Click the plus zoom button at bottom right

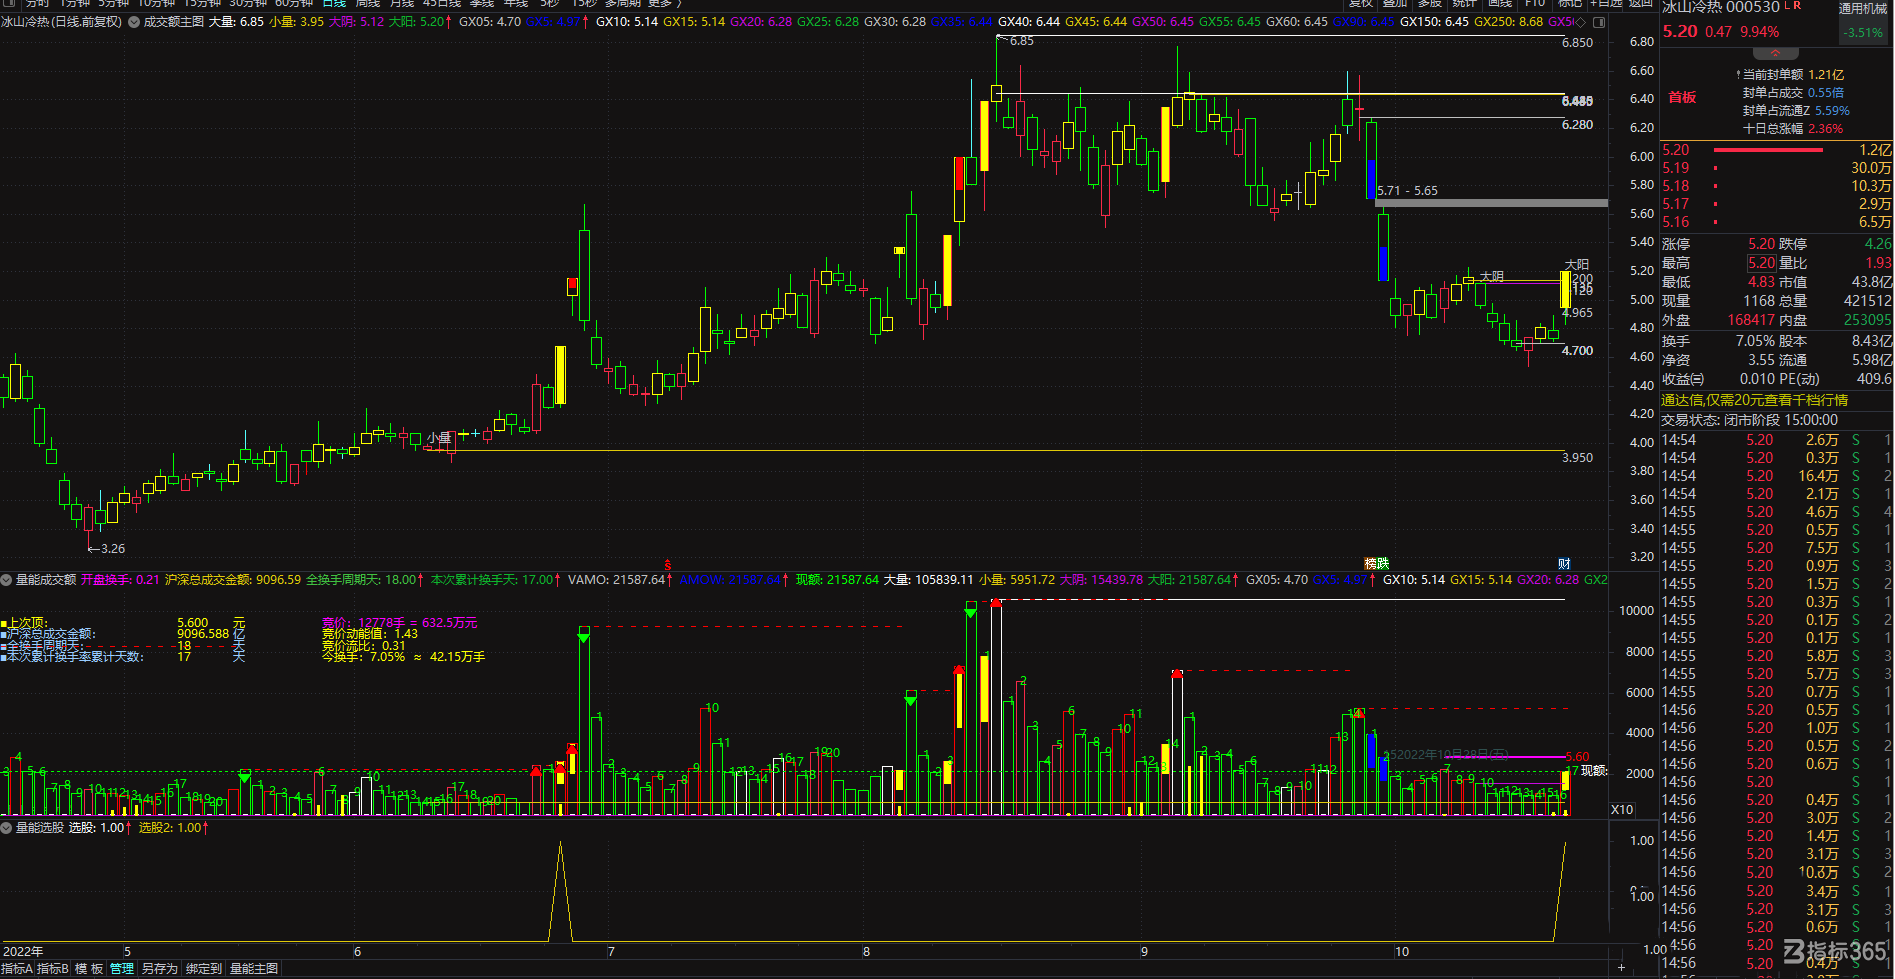click(1622, 968)
